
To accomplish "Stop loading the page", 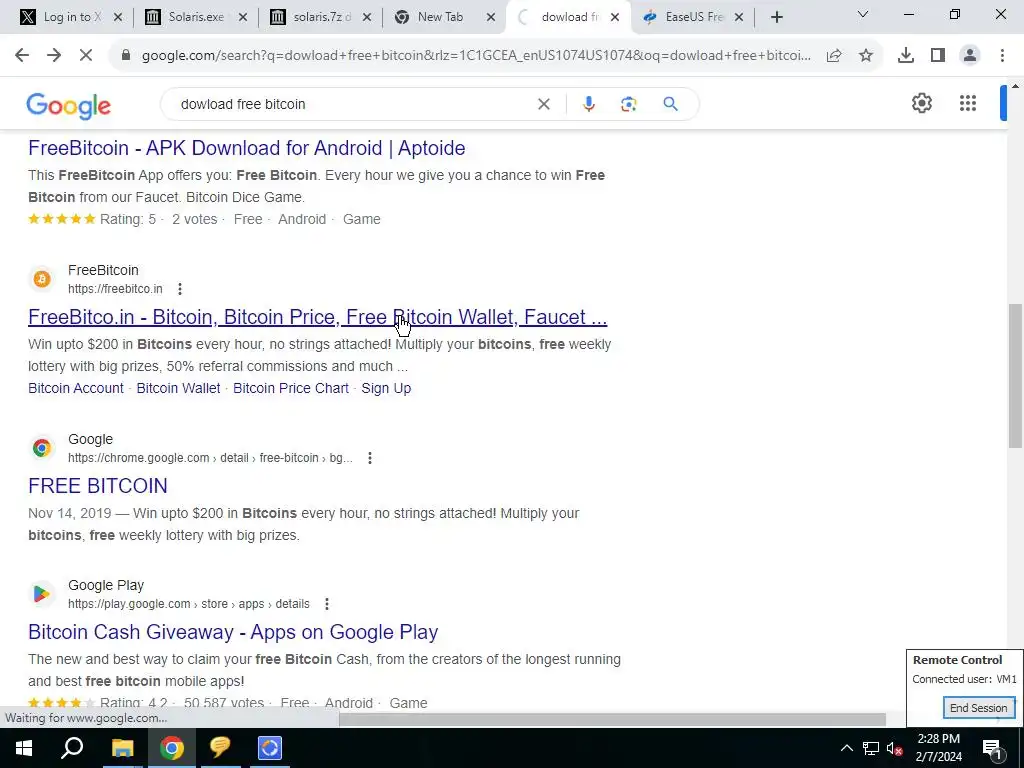I will click(86, 56).
